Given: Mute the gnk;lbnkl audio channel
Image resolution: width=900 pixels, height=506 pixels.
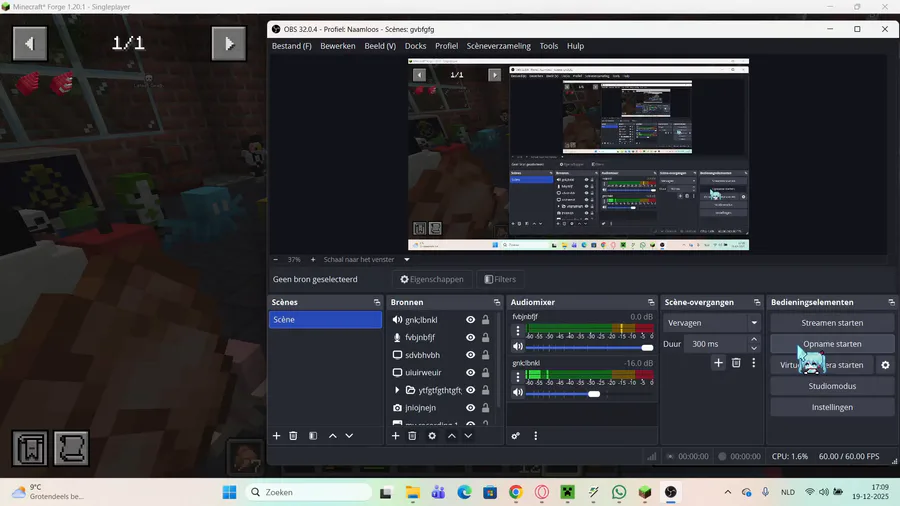Looking at the screenshot, I should [x=518, y=392].
